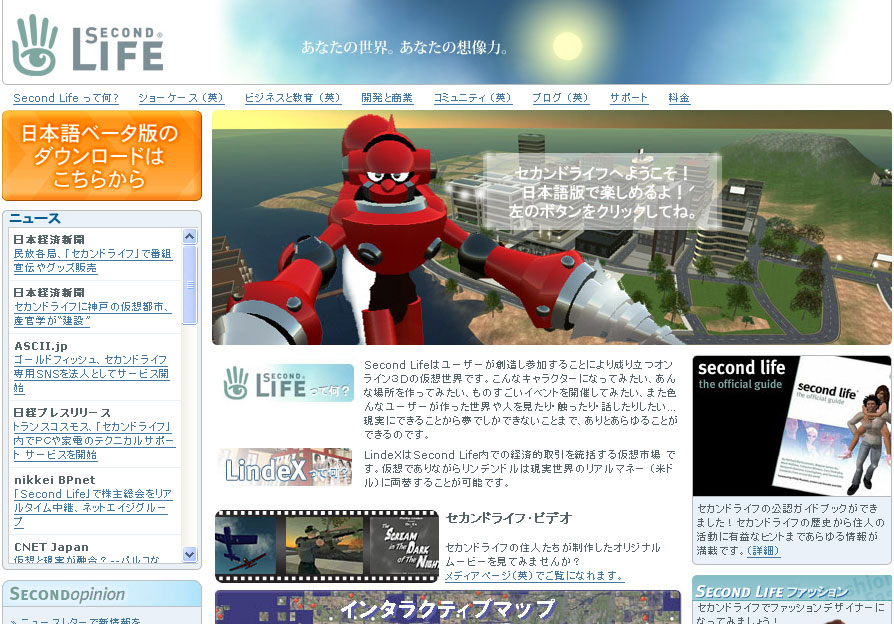Click the red robot hero banner image

point(551,228)
